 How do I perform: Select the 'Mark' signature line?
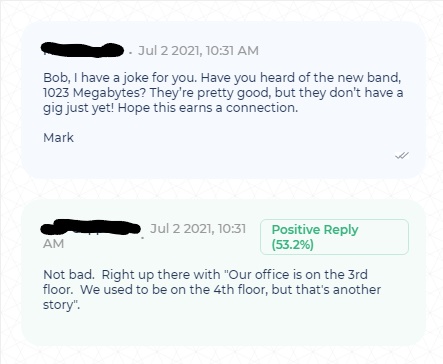pos(58,138)
